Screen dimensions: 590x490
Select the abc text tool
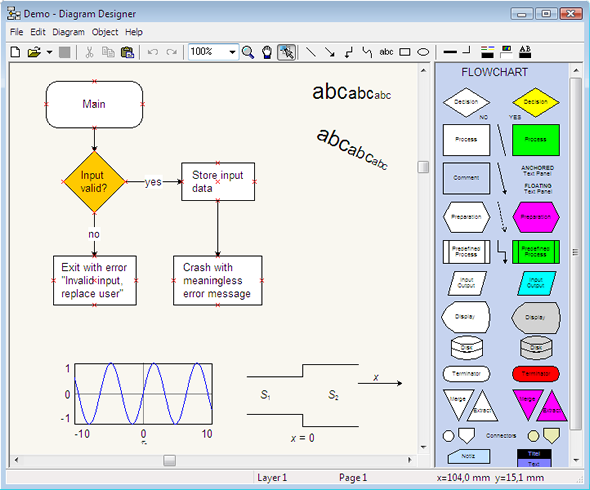386,52
